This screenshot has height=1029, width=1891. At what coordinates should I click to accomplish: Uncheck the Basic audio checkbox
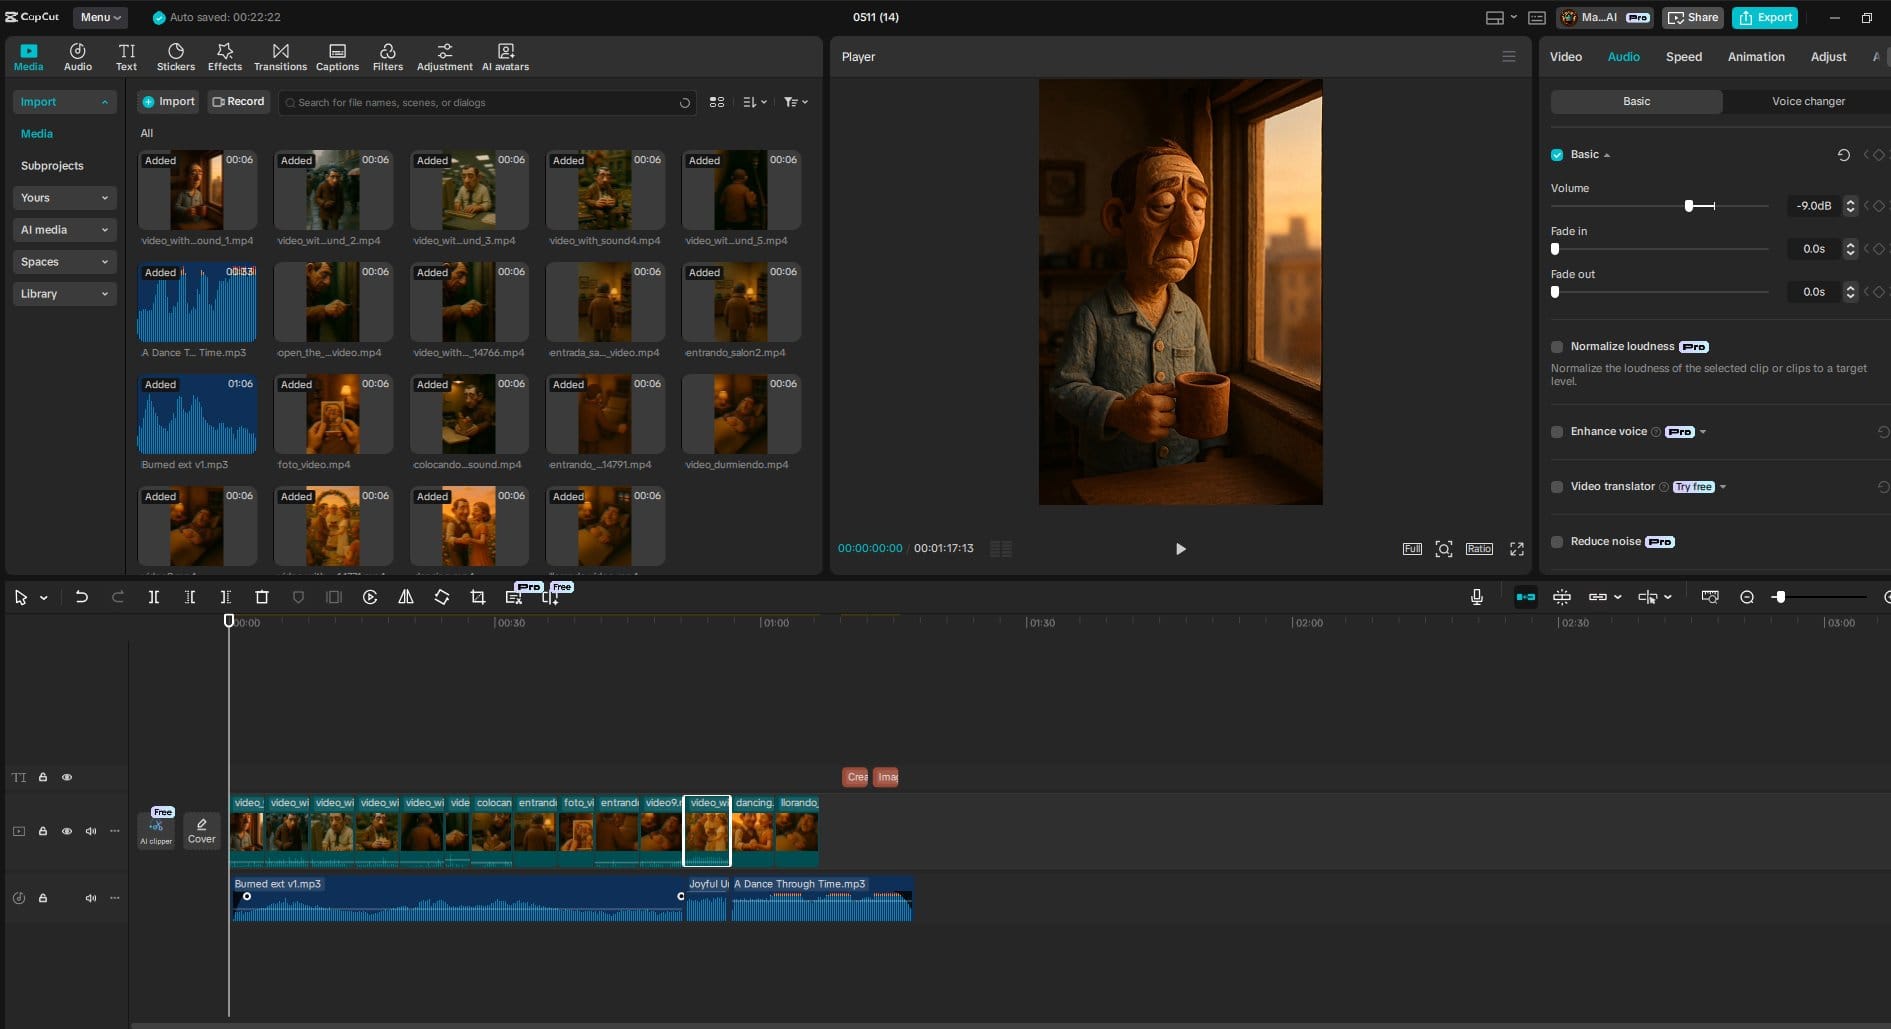[1557, 155]
